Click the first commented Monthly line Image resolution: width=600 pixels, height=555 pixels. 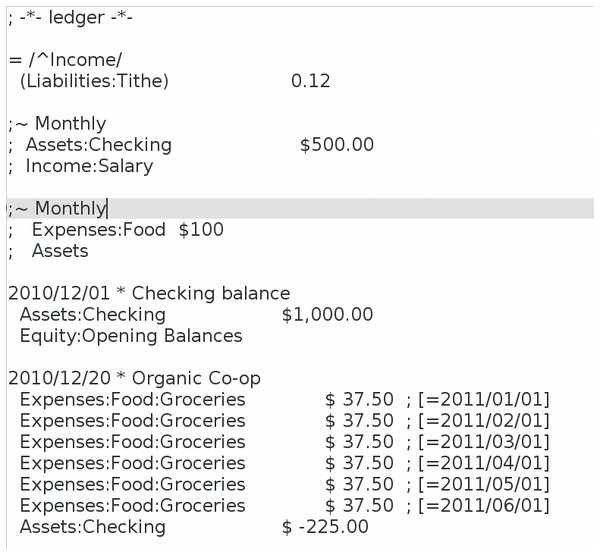coord(57,124)
